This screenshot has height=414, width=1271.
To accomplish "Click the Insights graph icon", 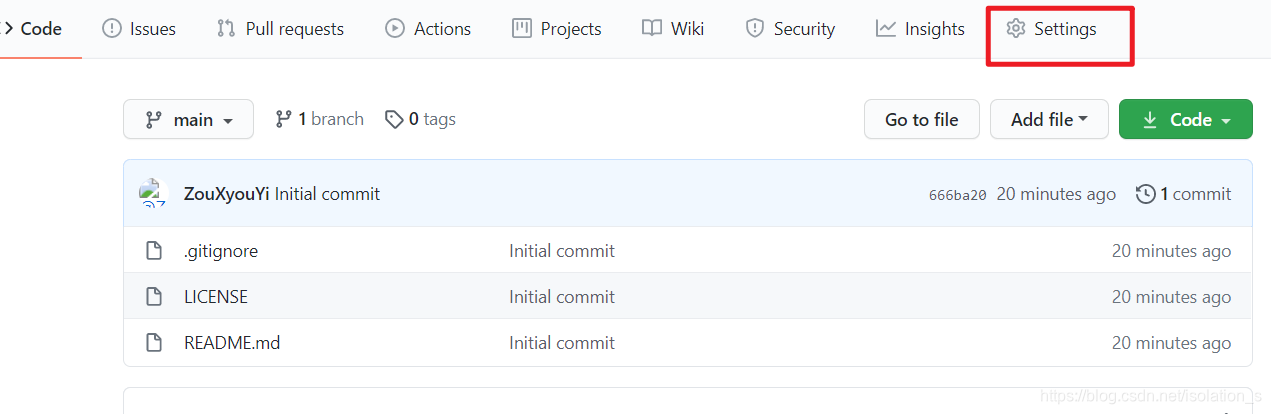I will point(886,29).
